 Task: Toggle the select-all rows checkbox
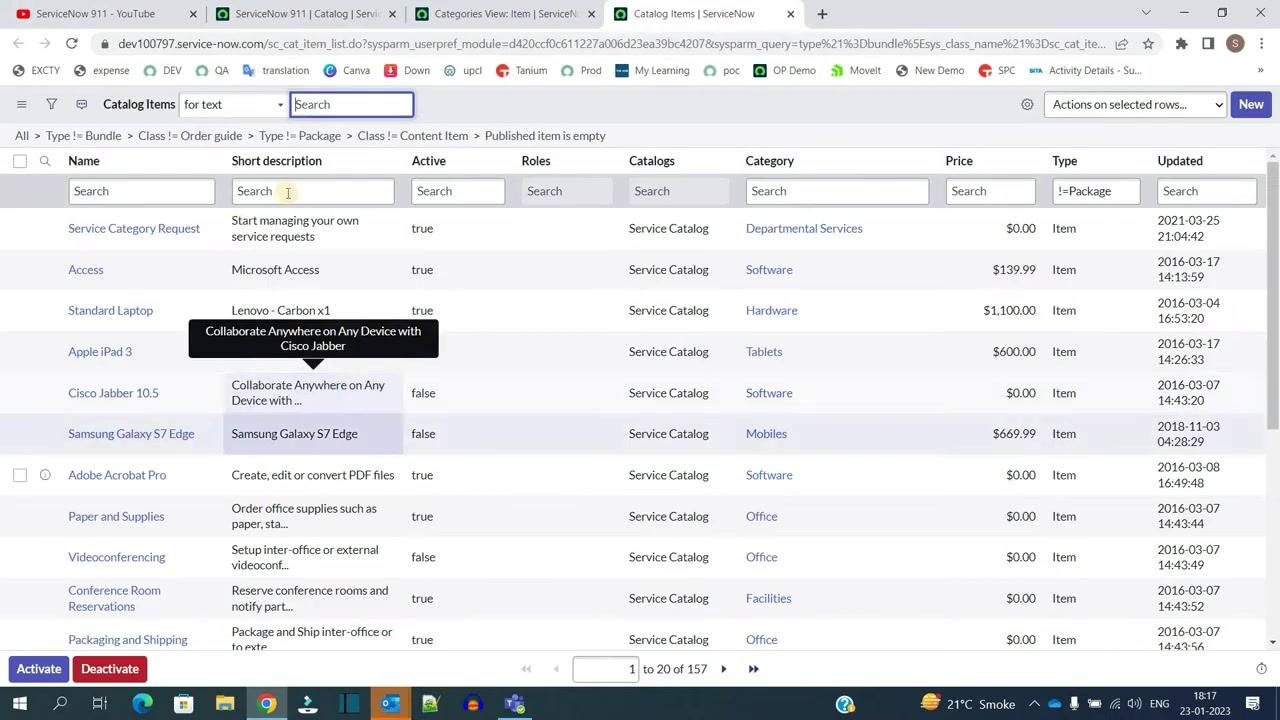(x=20, y=161)
